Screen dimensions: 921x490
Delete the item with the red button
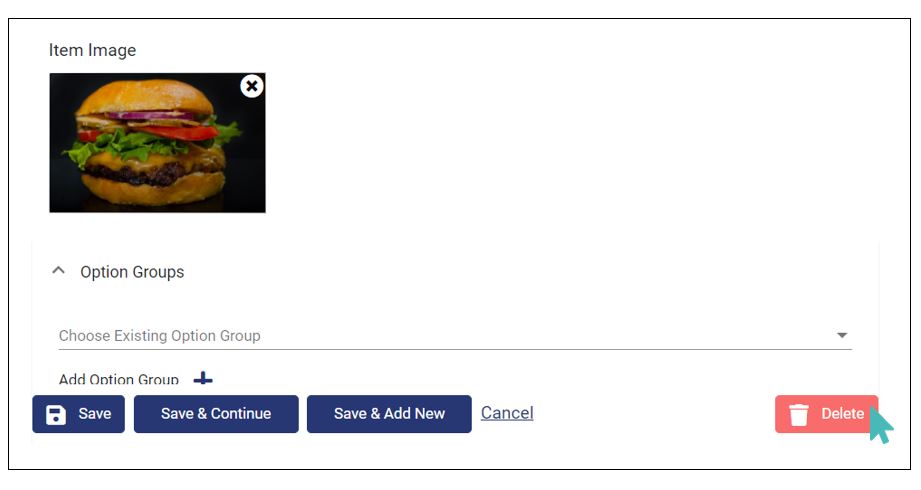point(826,414)
